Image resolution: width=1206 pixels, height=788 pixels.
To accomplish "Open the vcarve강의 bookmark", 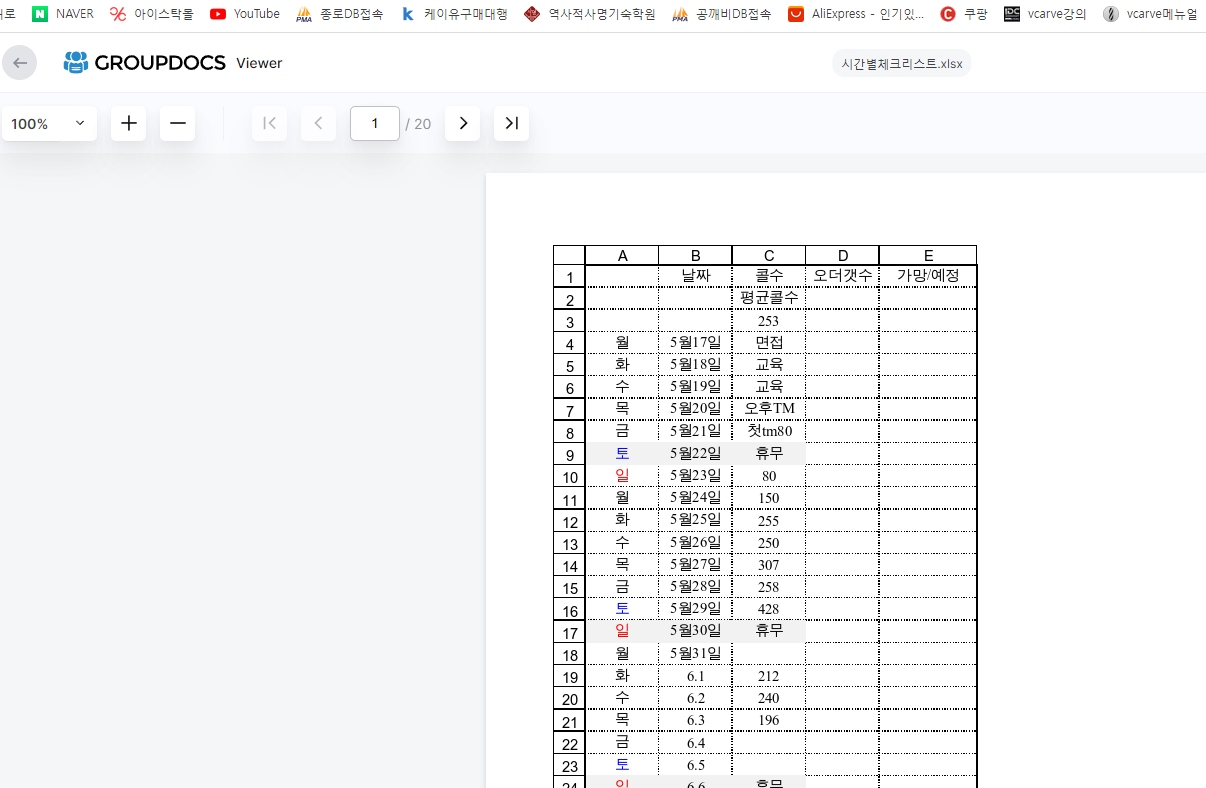I will [1045, 14].
